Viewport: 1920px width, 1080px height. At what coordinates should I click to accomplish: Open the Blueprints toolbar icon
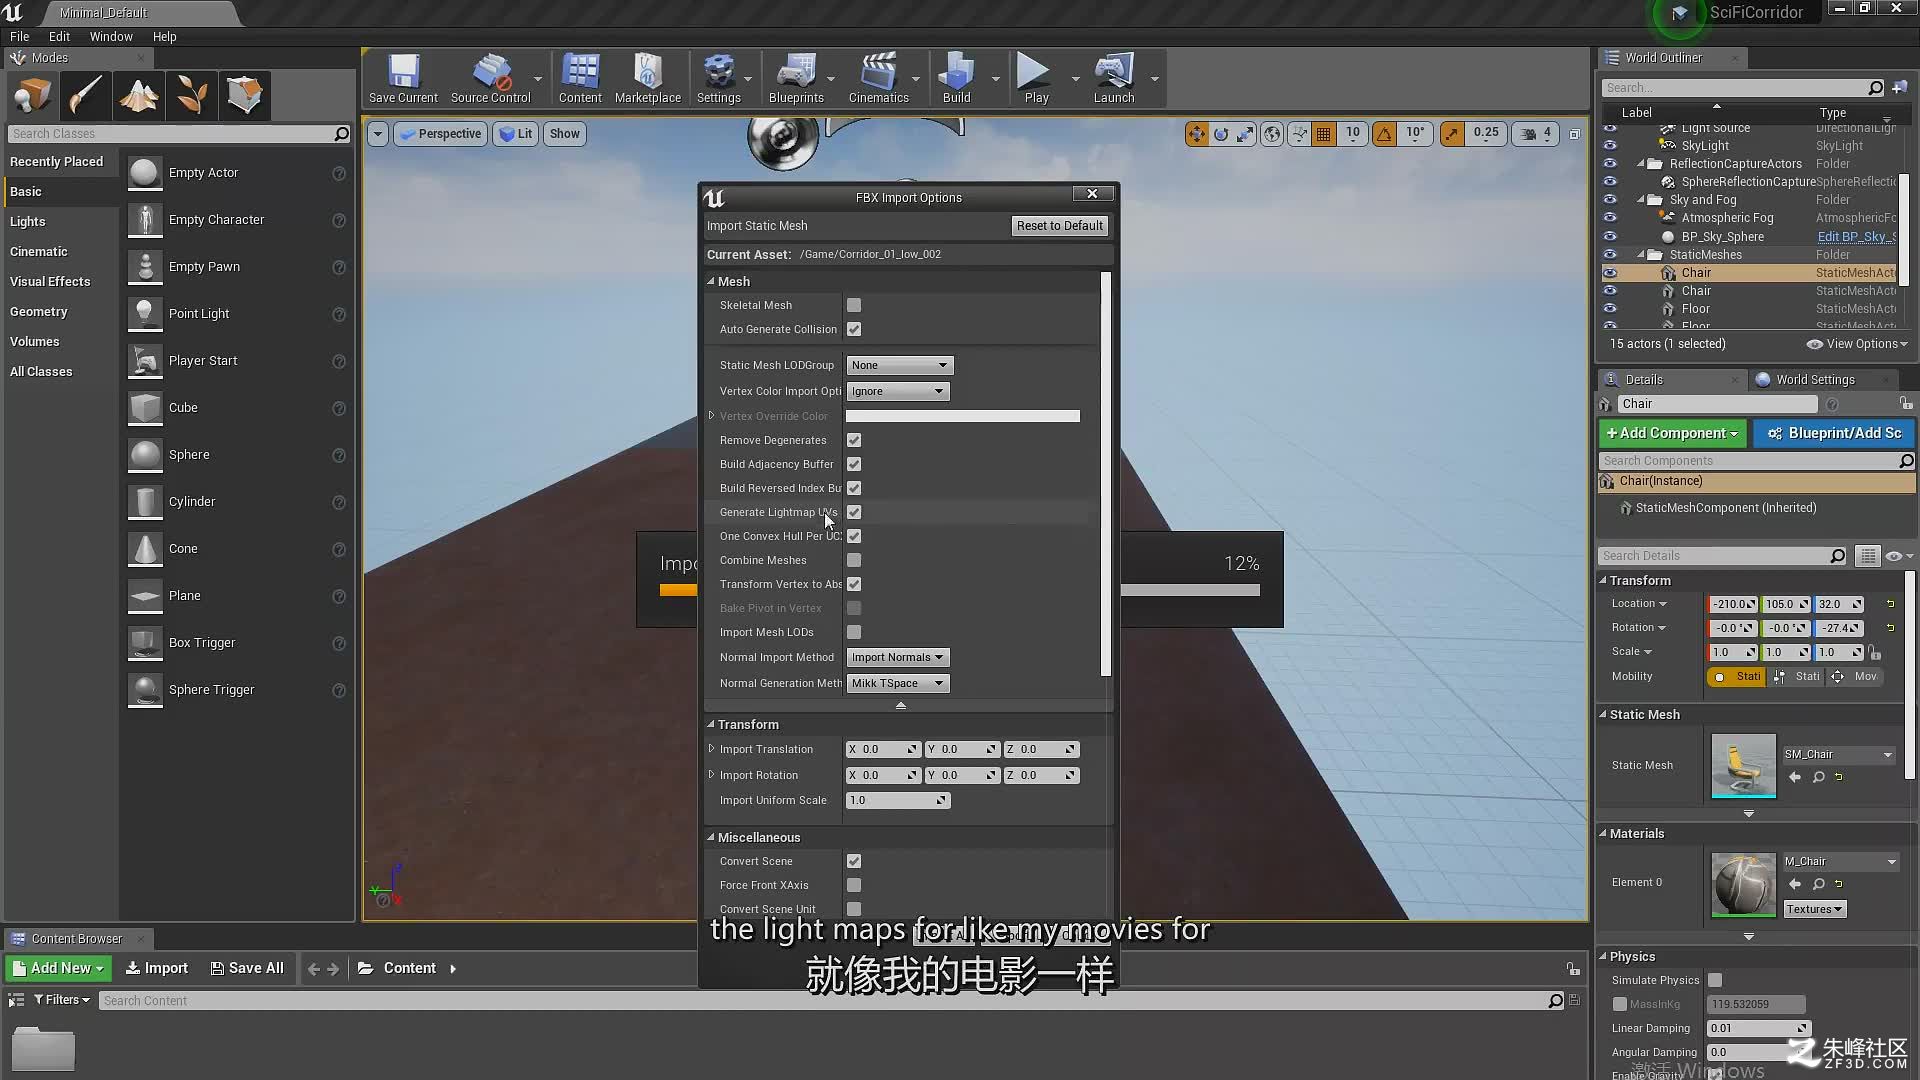pos(796,78)
